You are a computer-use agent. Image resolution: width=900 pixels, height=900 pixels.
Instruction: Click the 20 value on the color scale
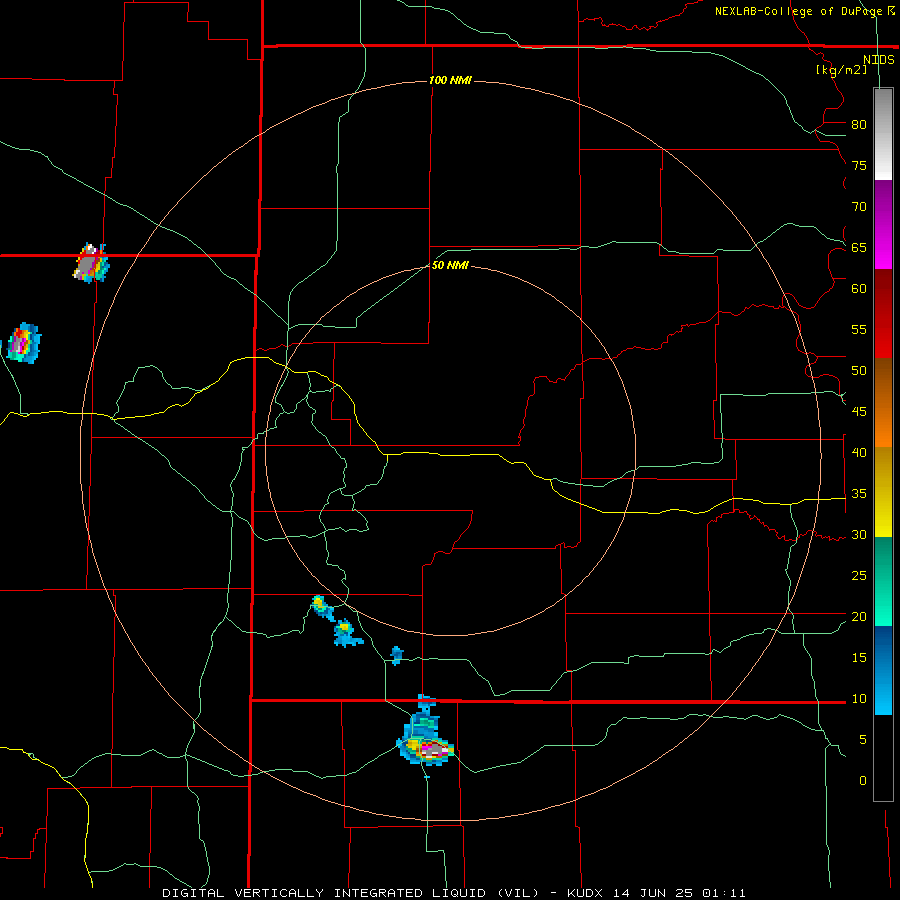(859, 616)
